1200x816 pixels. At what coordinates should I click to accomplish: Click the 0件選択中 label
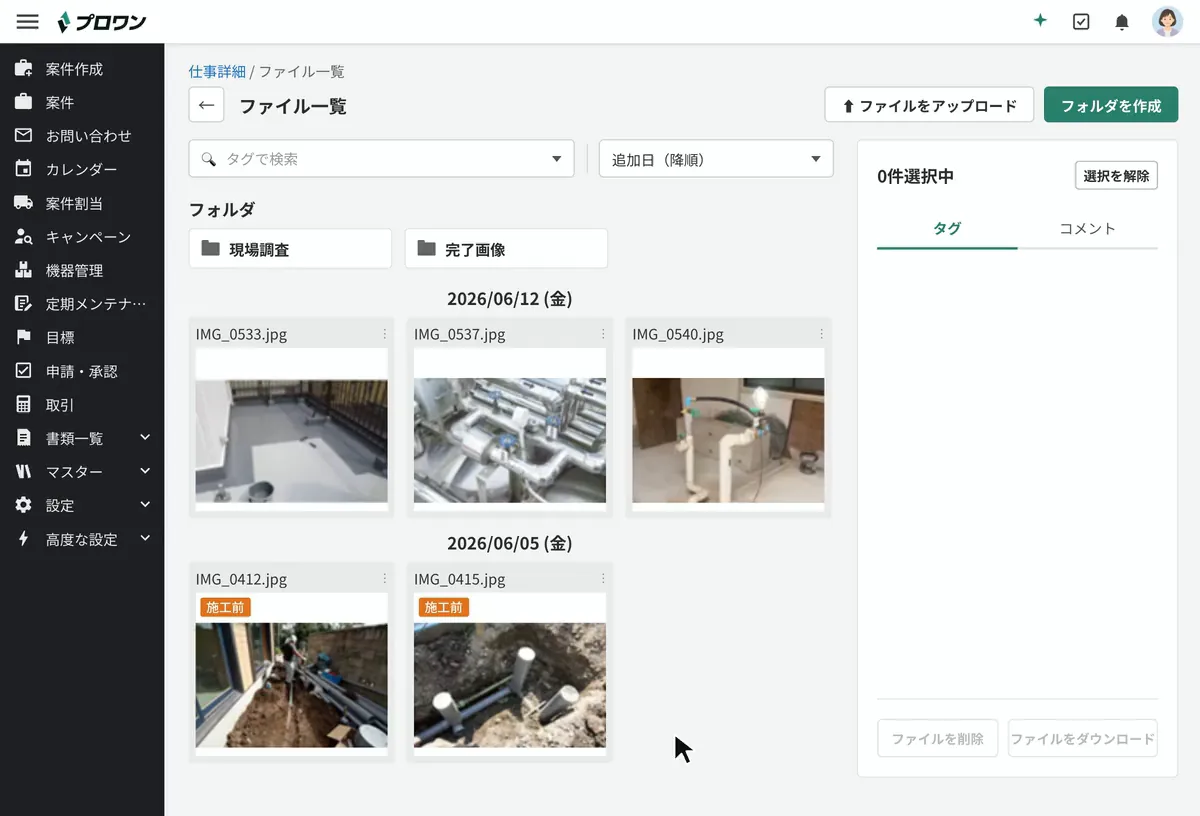tap(916, 176)
